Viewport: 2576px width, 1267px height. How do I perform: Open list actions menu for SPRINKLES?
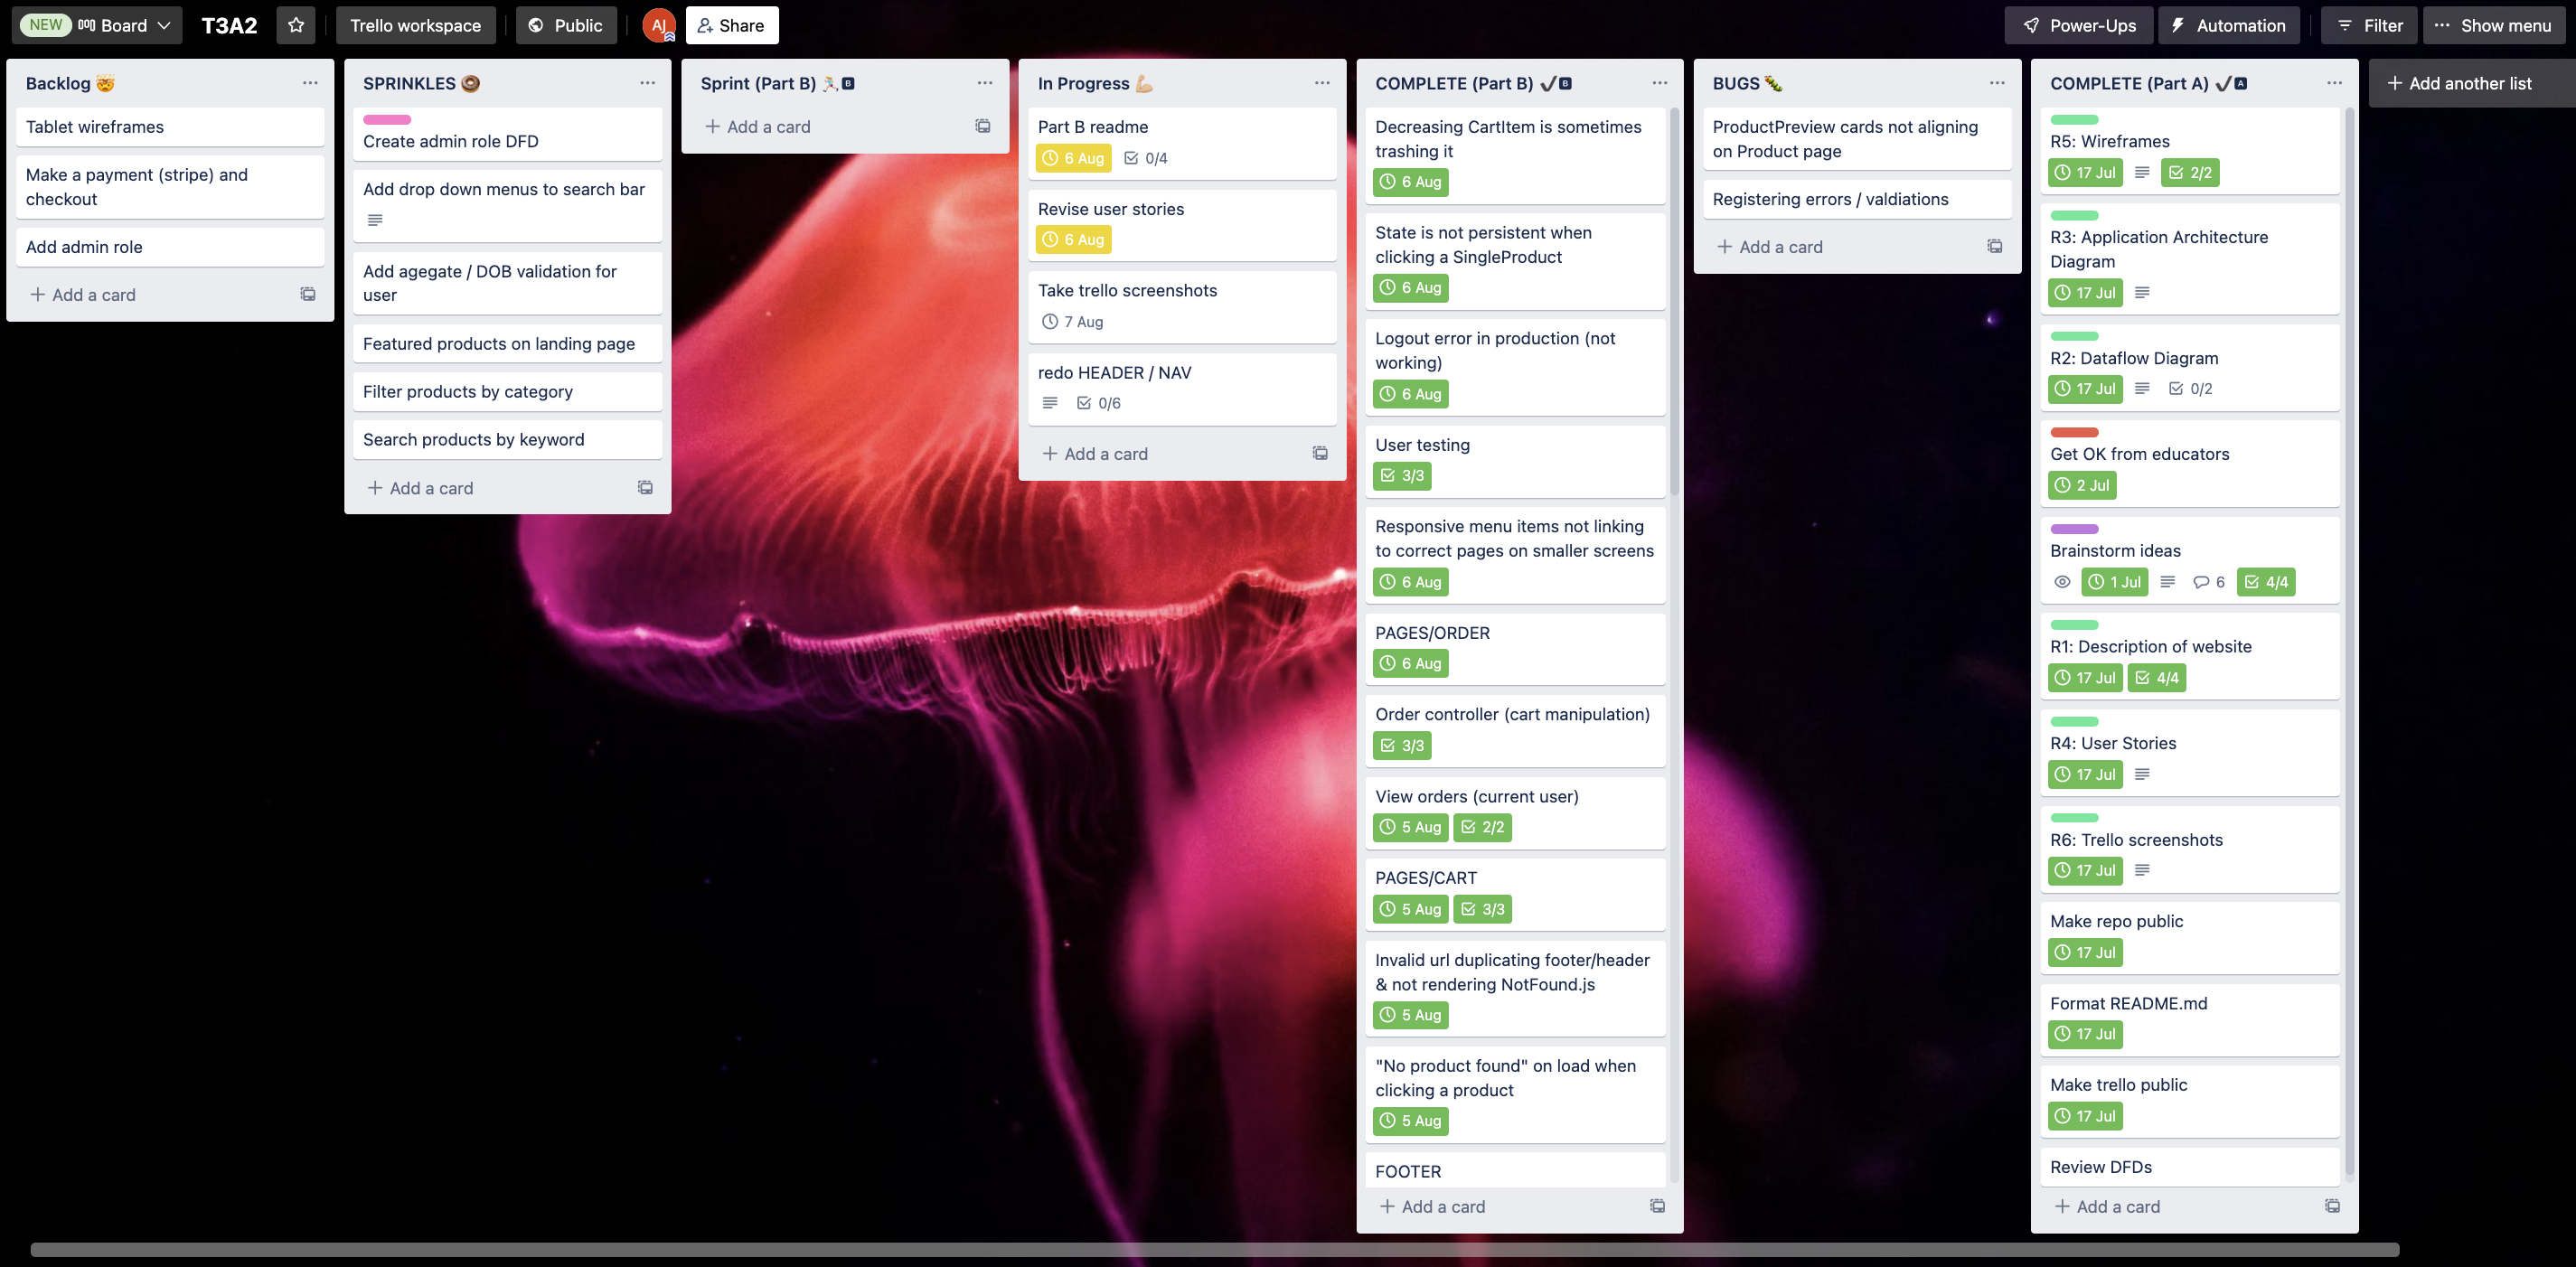tap(647, 83)
